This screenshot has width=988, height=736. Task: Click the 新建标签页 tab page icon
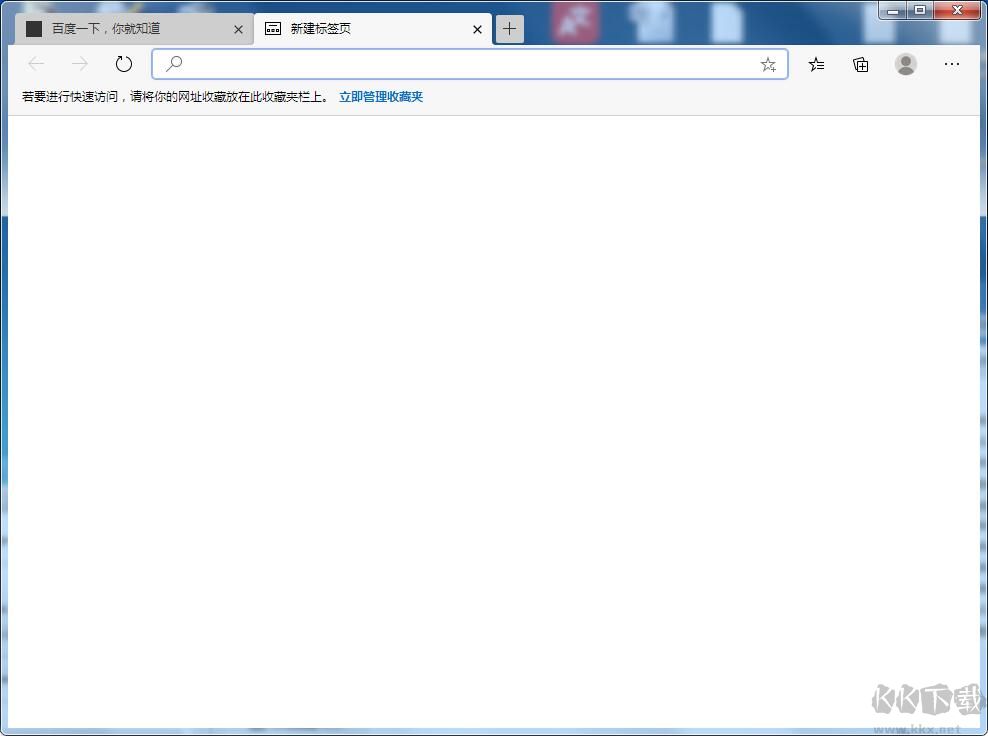click(273, 28)
